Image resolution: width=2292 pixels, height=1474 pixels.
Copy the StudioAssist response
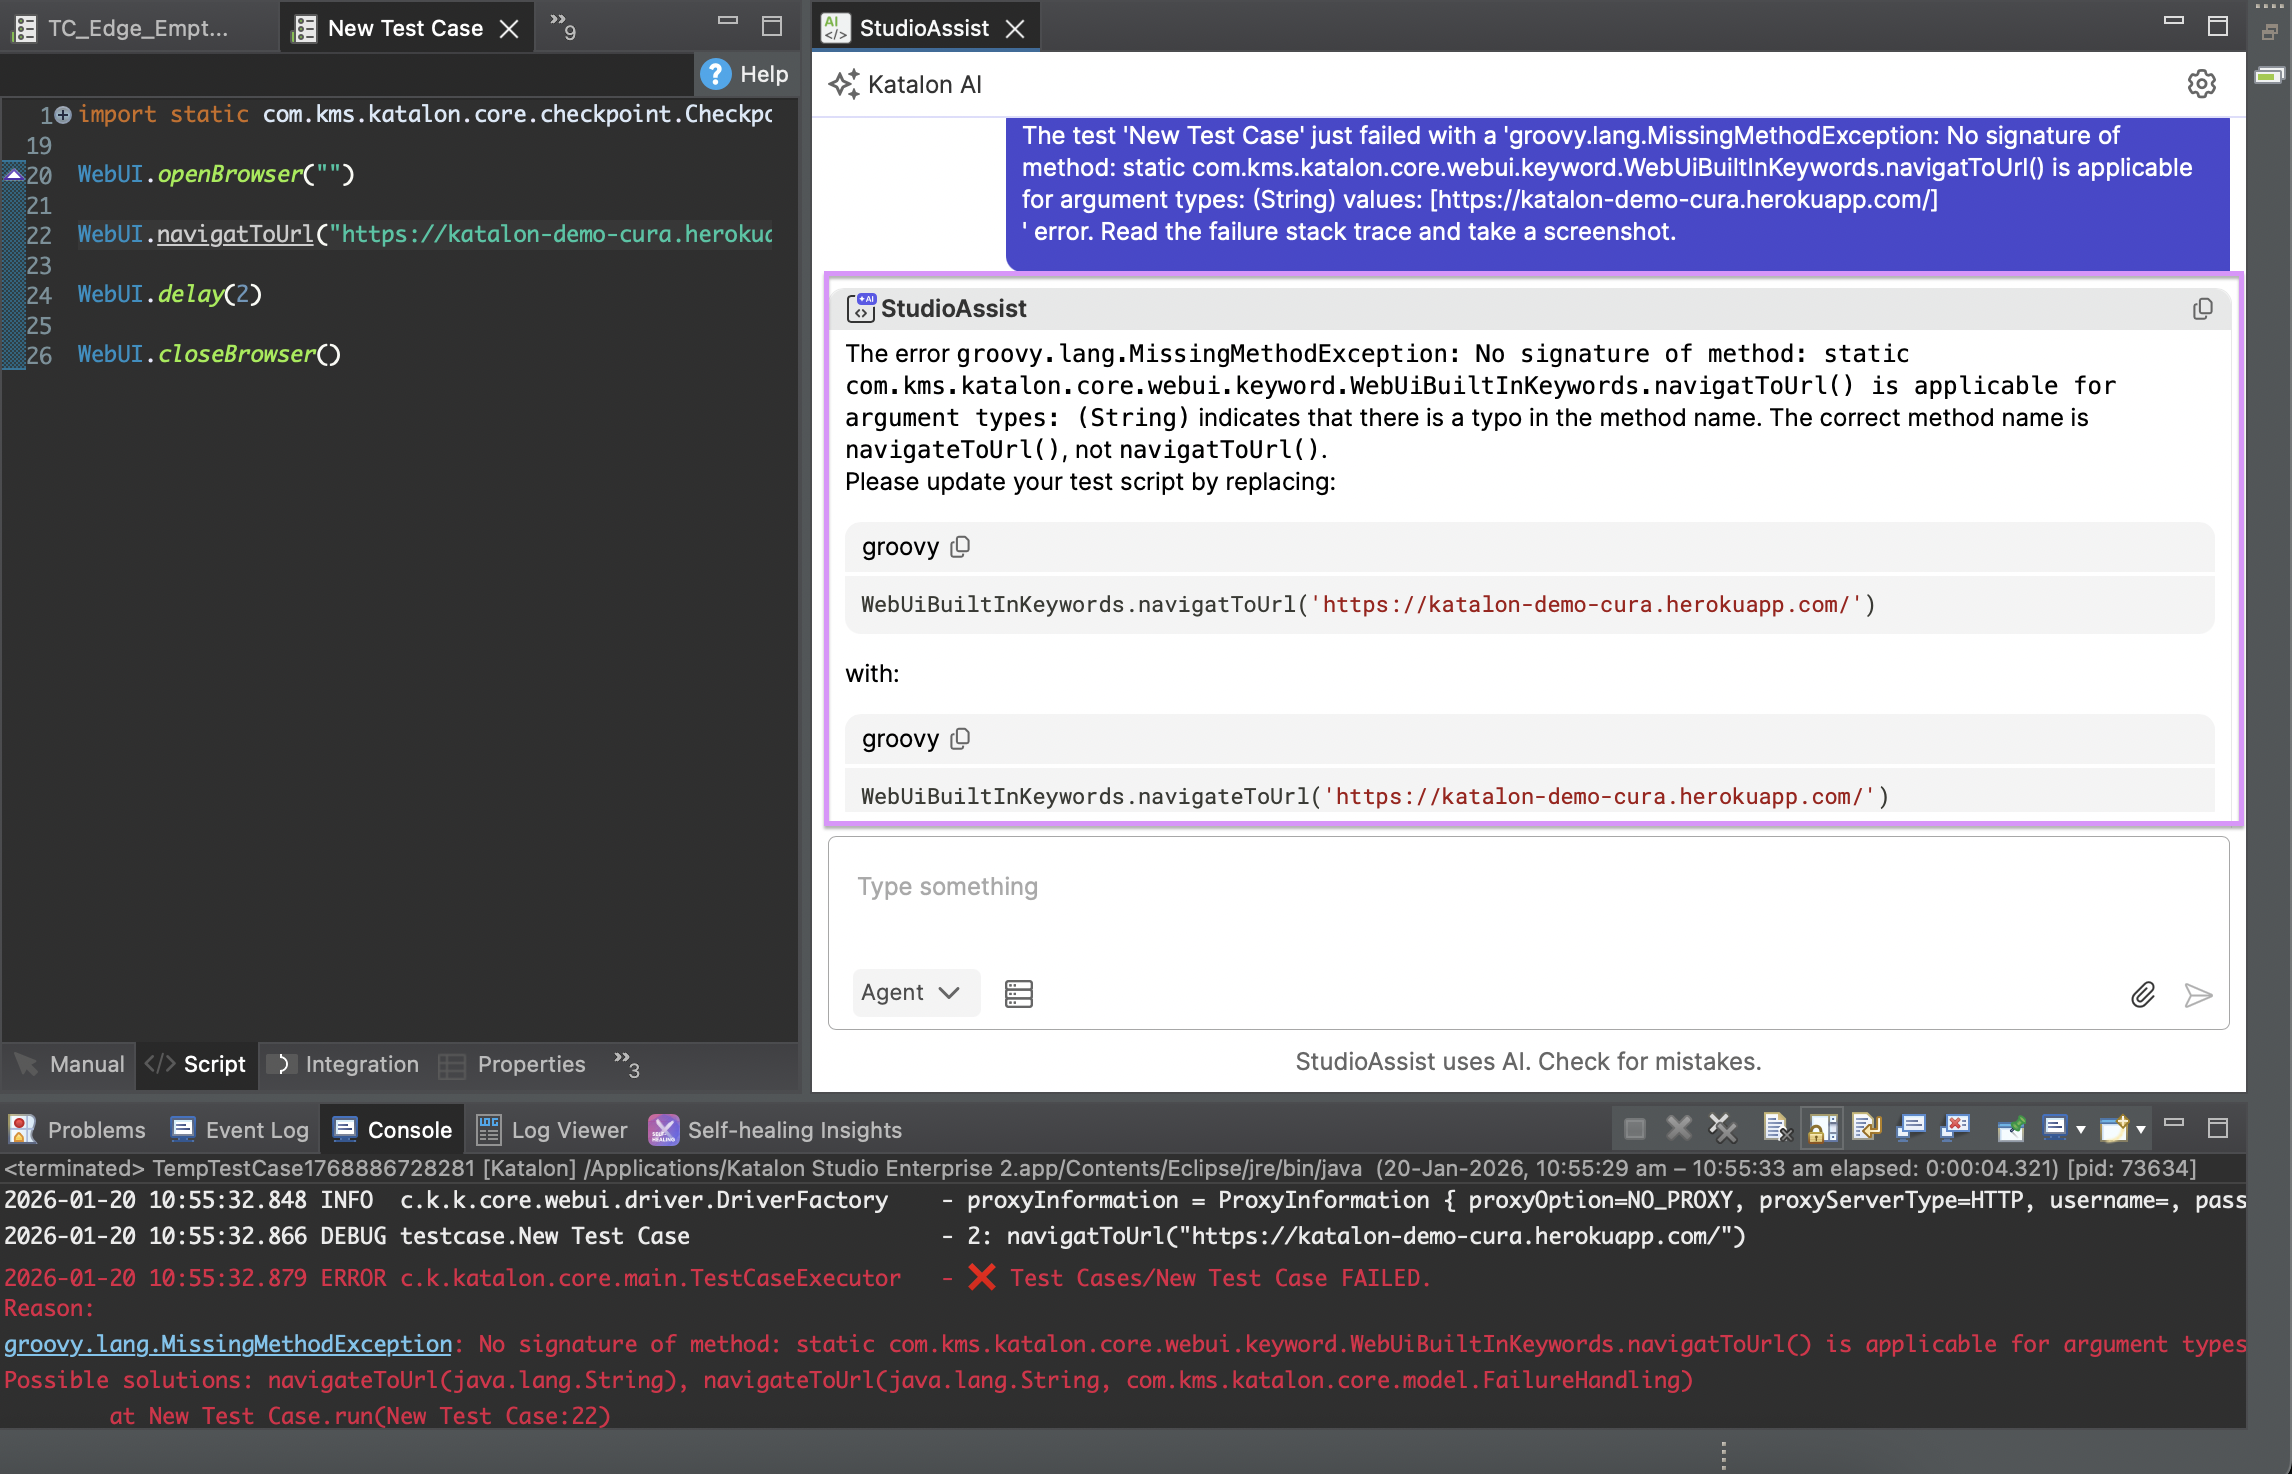2202,309
